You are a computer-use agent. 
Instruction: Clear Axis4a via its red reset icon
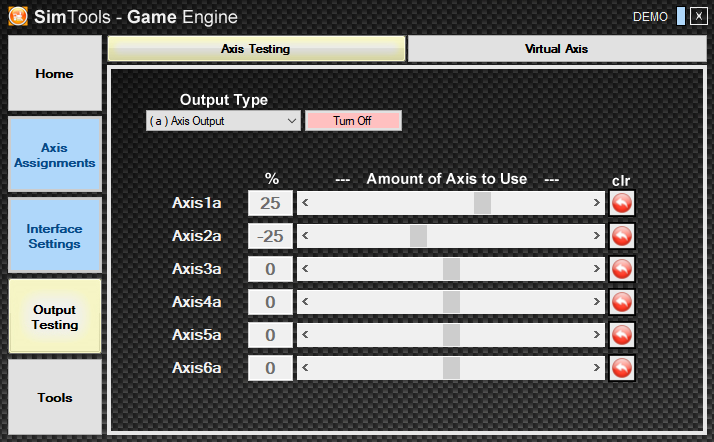click(622, 302)
